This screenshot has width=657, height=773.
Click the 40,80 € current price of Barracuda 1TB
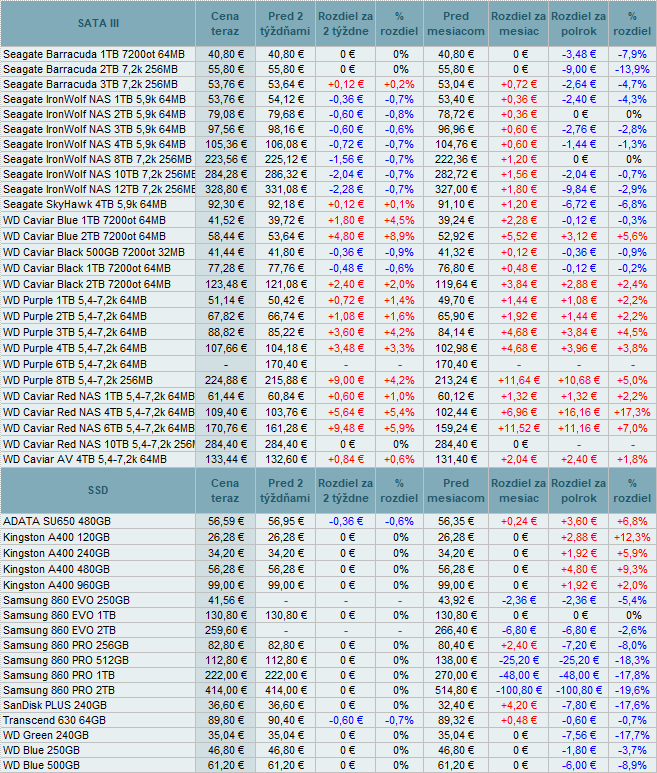click(x=226, y=54)
